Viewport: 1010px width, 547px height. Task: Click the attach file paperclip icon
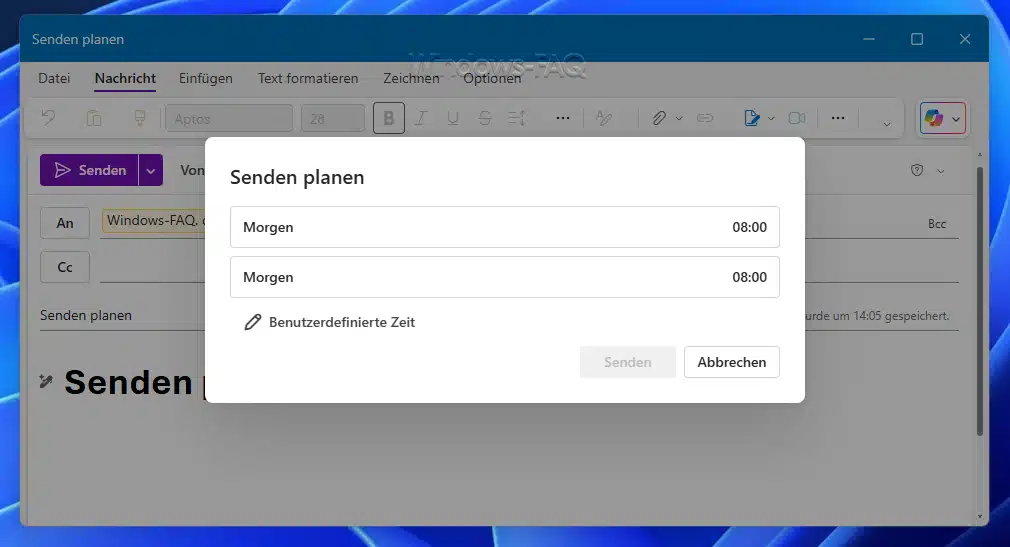point(658,118)
